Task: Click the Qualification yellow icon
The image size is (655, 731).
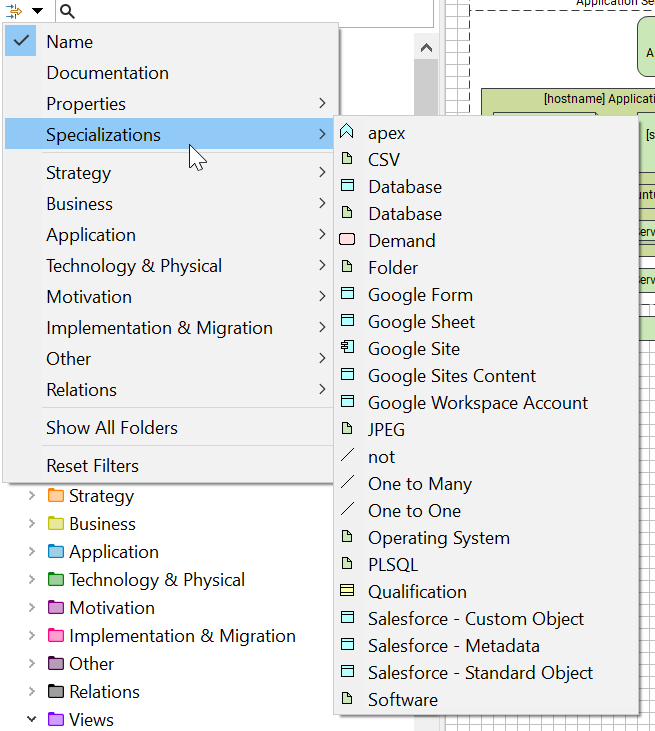Action: 347,591
